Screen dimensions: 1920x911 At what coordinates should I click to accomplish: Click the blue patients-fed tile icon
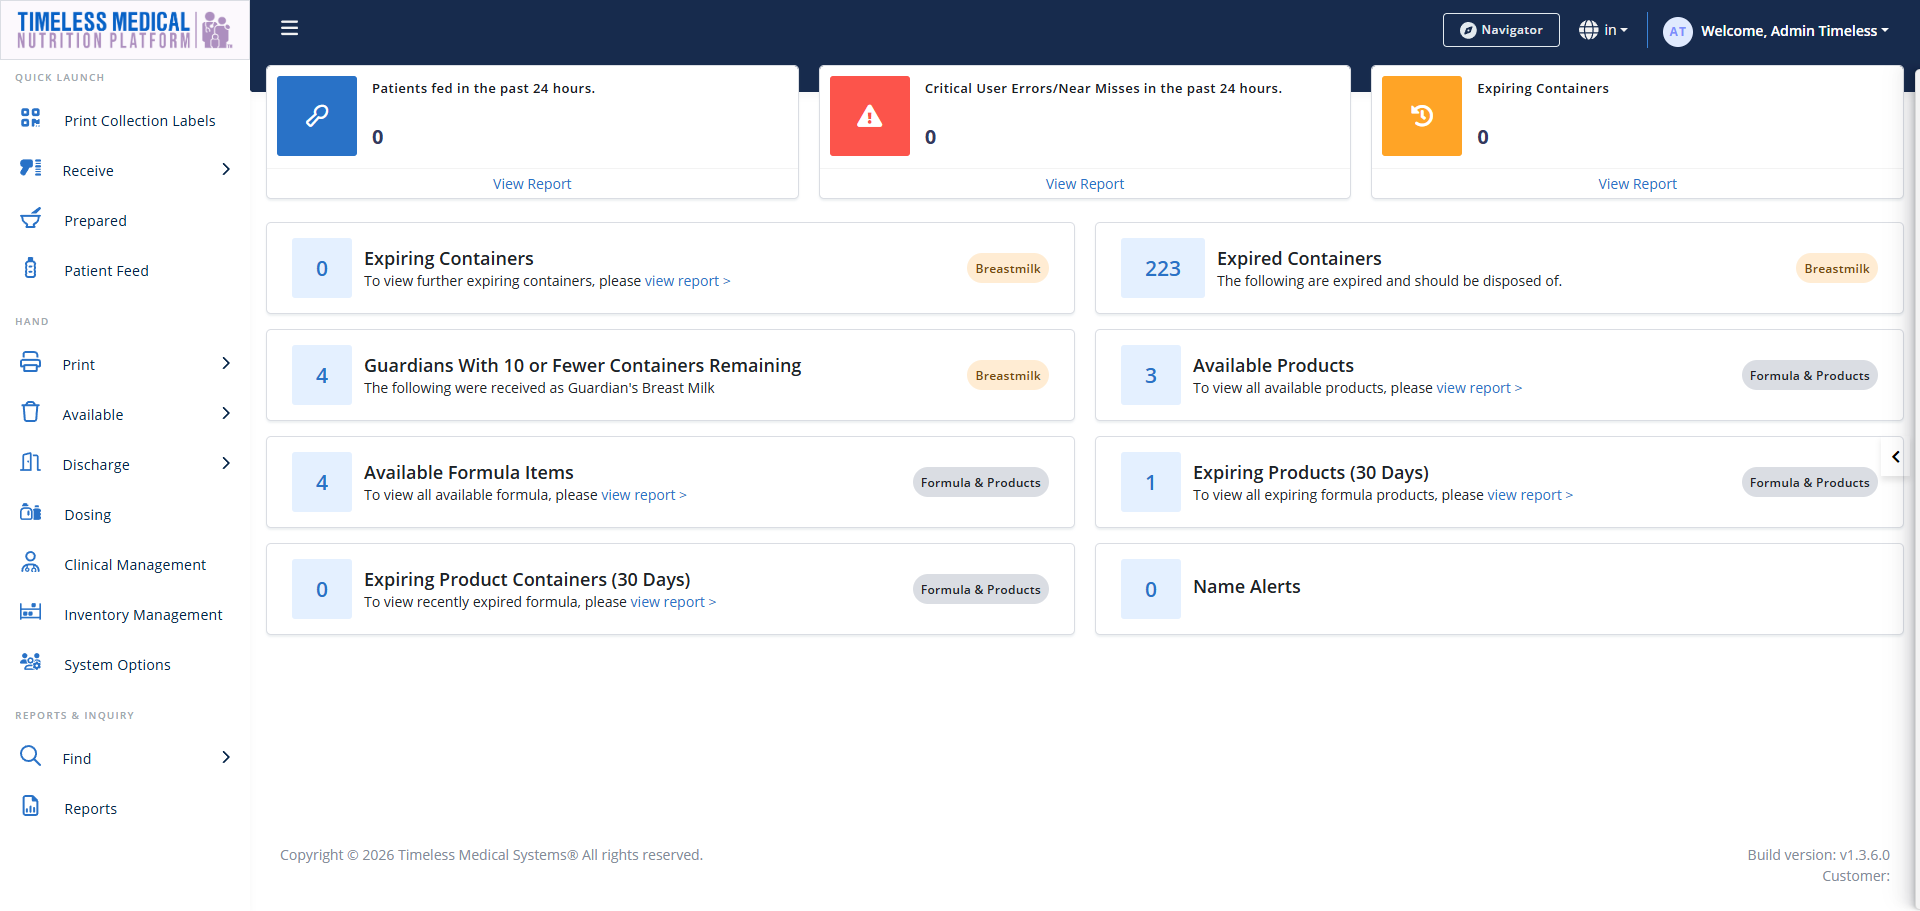(317, 116)
